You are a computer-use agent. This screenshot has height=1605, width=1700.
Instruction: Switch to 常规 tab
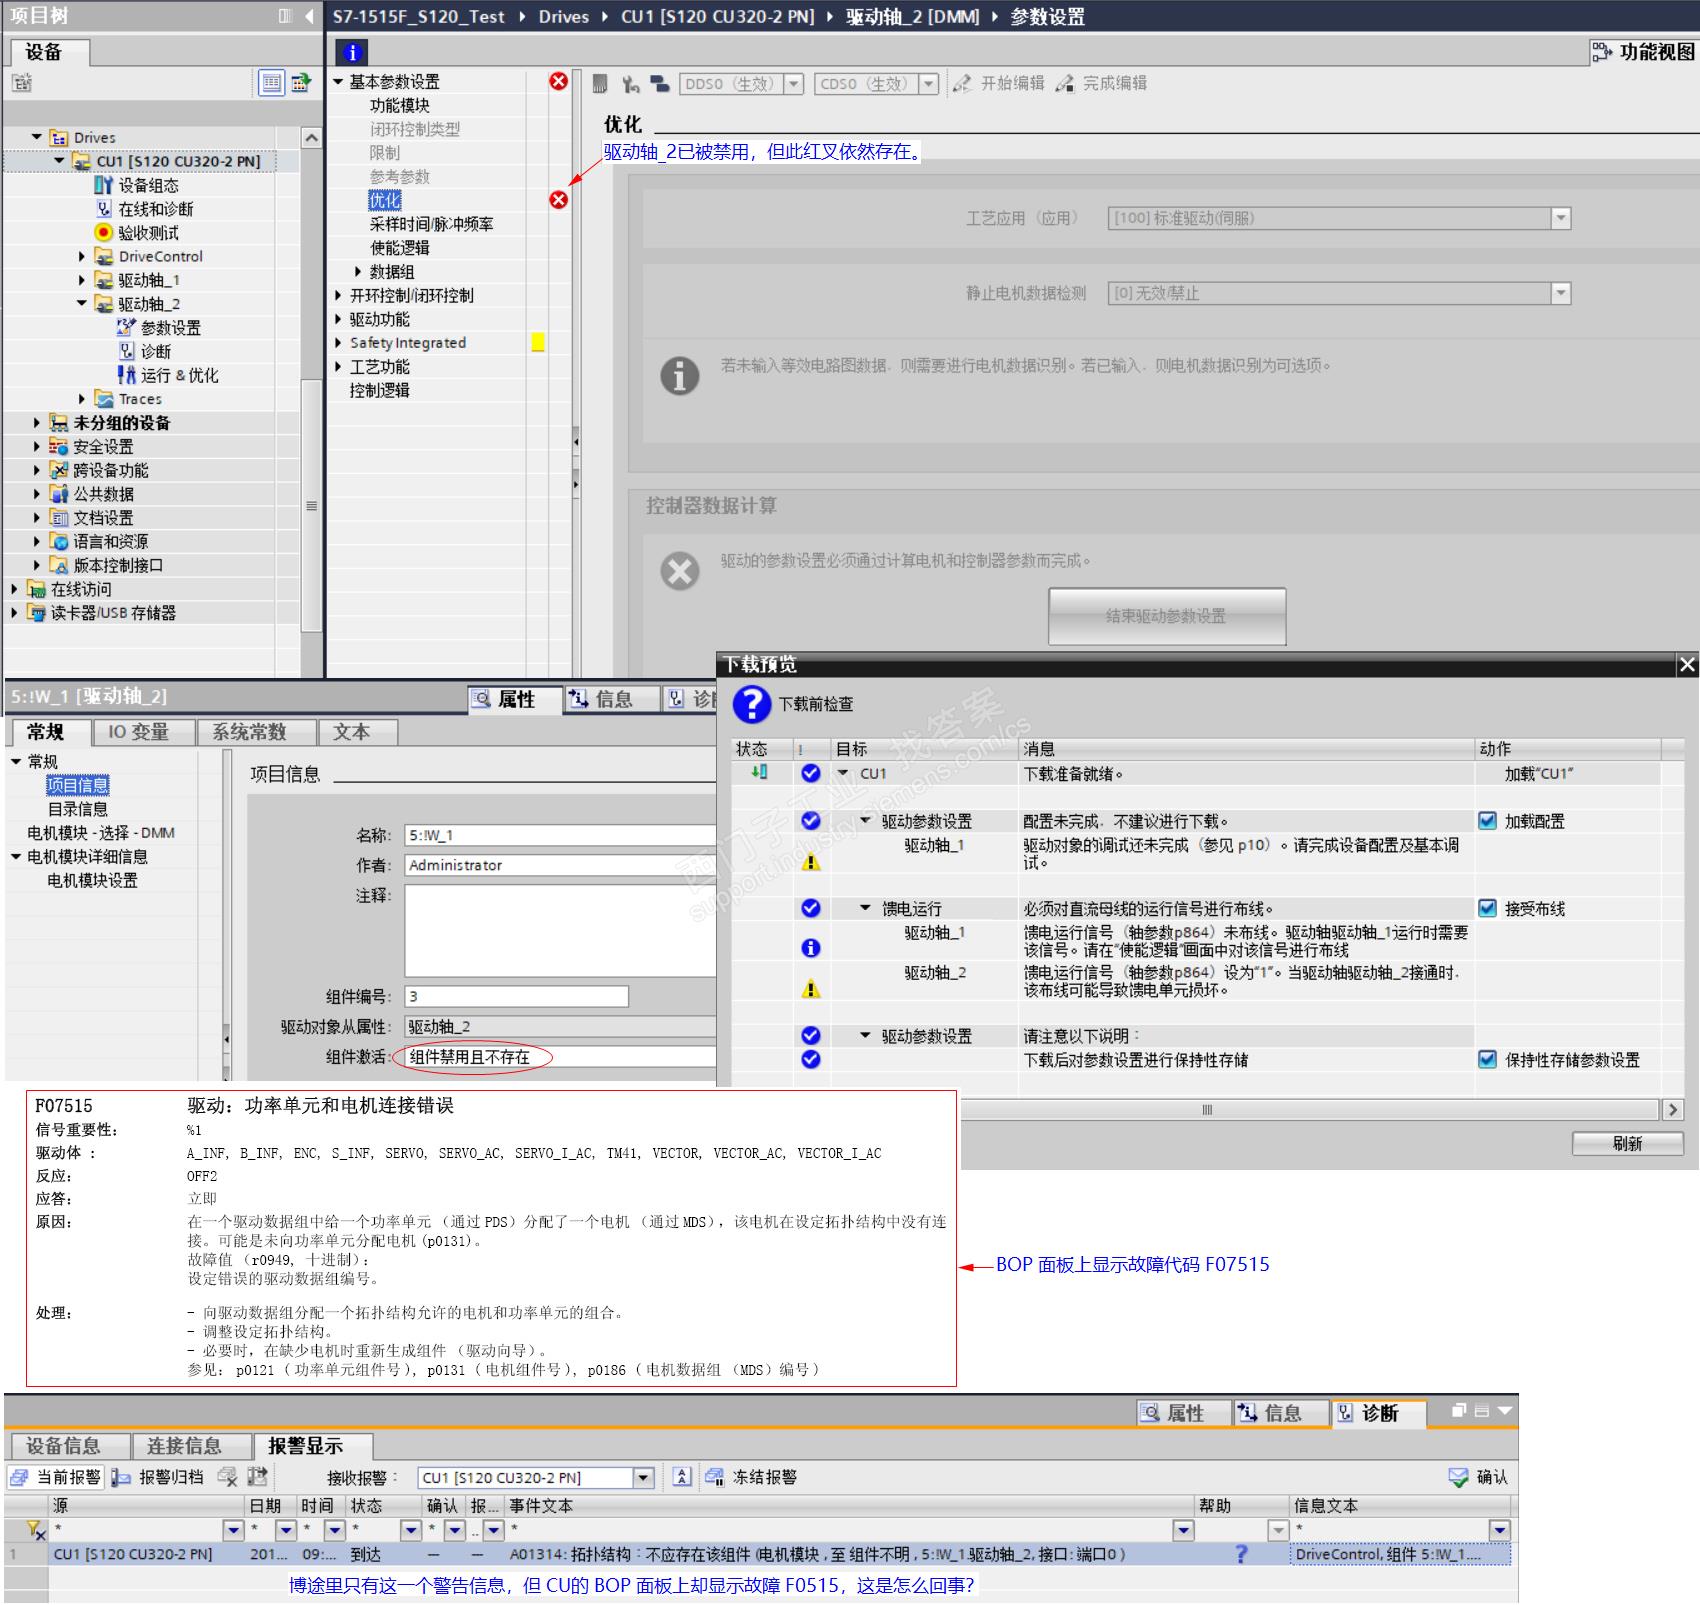(46, 732)
